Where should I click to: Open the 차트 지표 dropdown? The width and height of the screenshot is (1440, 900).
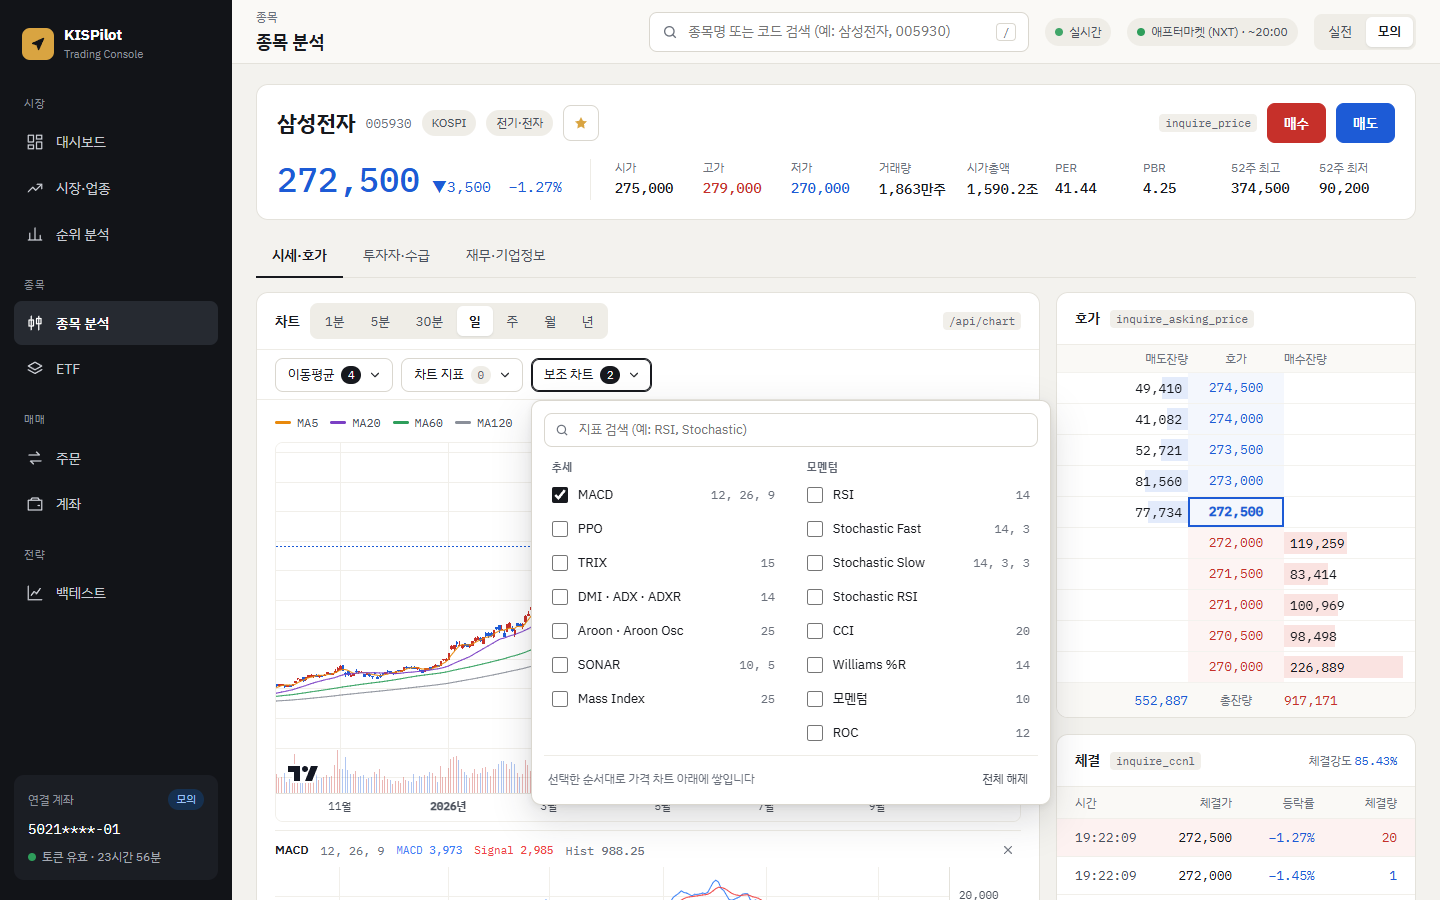pos(462,375)
